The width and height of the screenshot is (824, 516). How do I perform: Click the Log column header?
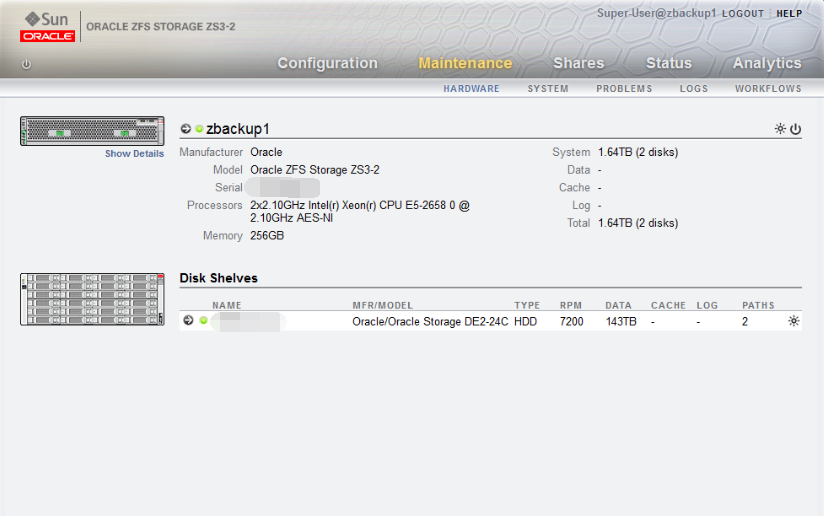tap(707, 305)
